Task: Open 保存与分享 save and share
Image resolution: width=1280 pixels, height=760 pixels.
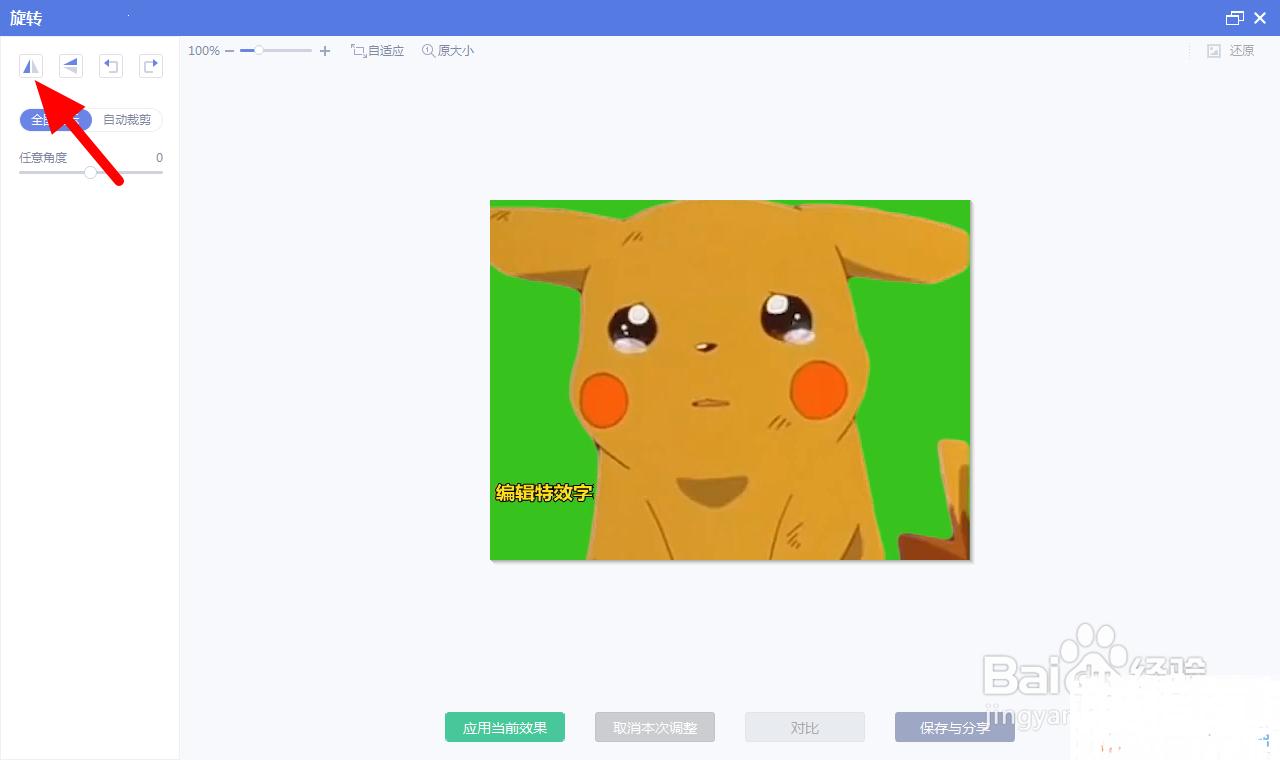Action: click(x=954, y=728)
